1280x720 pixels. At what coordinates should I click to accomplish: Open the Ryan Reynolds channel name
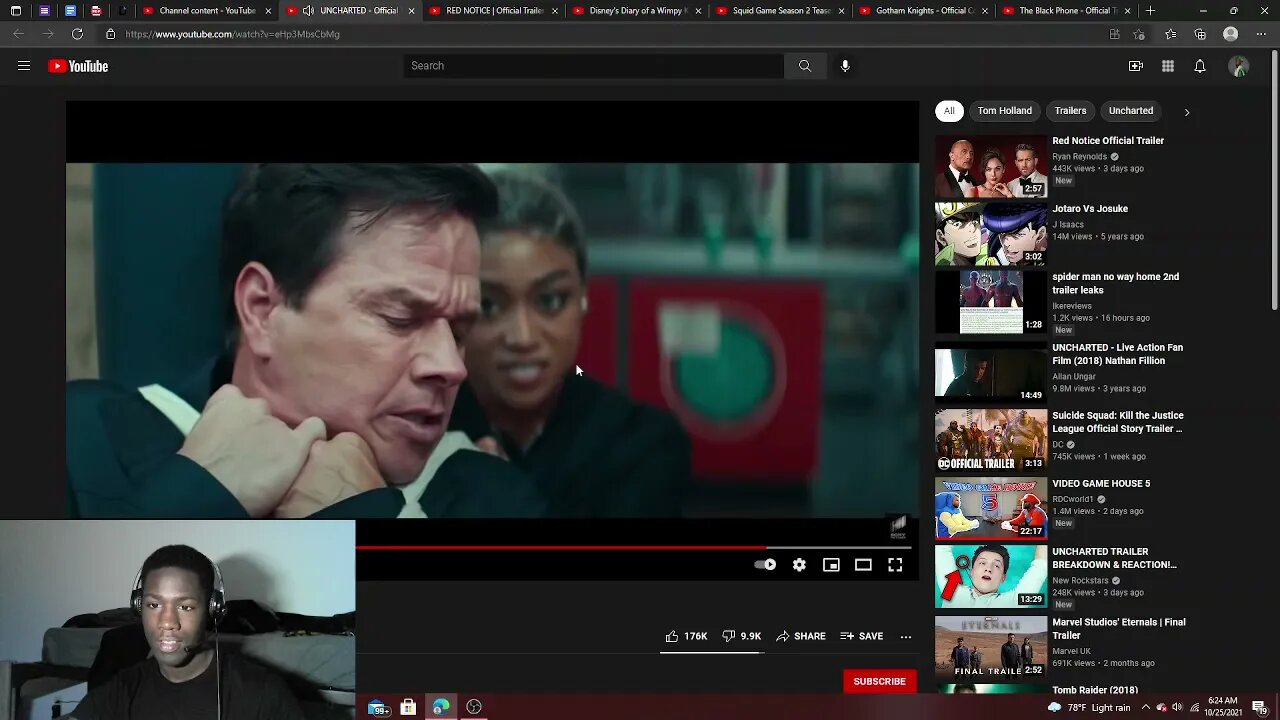(1079, 157)
